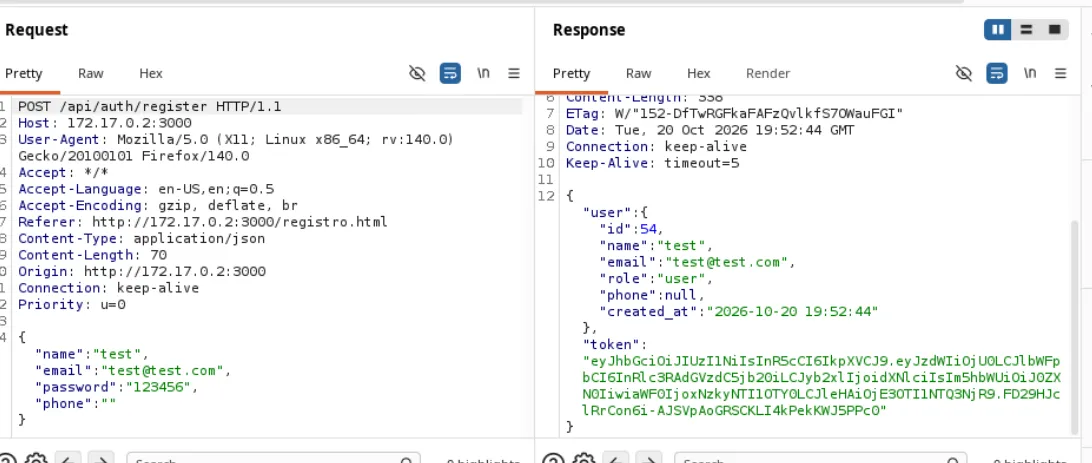Image resolution: width=1092 pixels, height=463 pixels.
Task: Click the Origin header line
Action: (141, 272)
